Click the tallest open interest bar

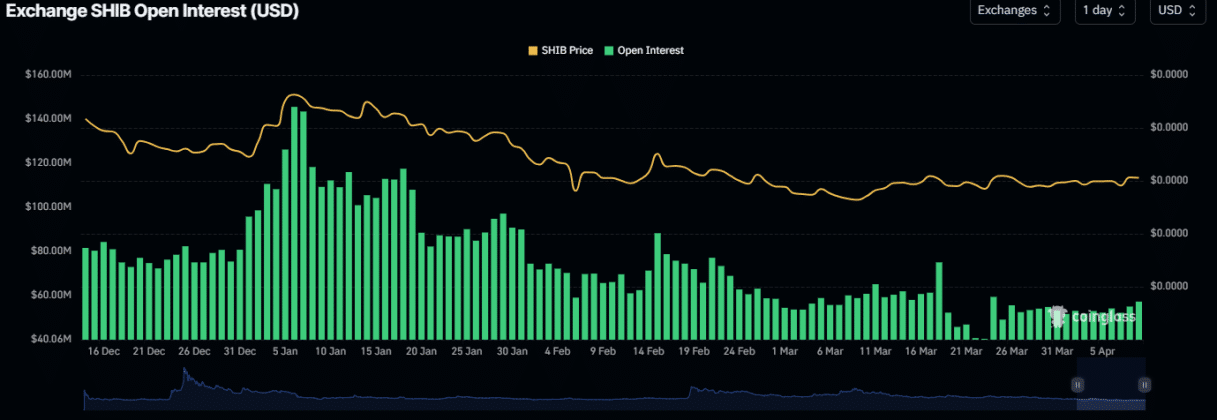pyautogui.click(x=294, y=220)
